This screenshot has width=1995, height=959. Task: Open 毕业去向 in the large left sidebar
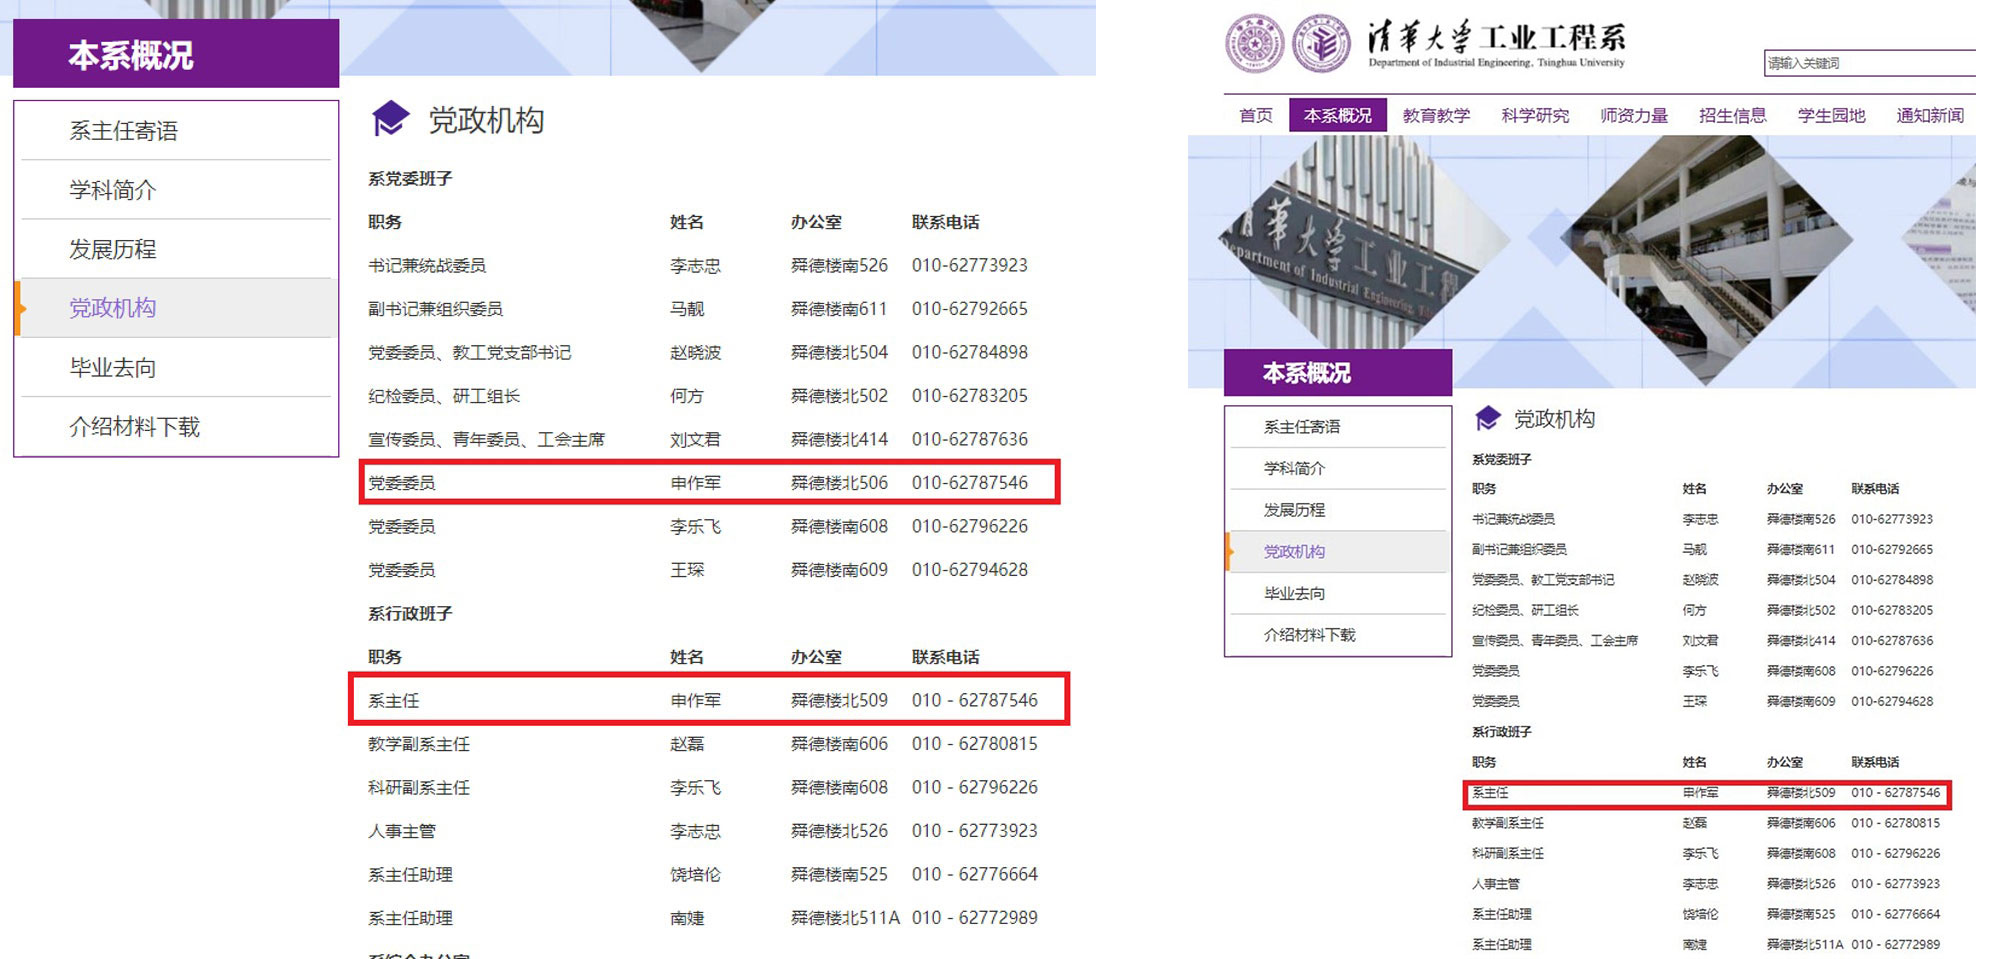click(113, 368)
